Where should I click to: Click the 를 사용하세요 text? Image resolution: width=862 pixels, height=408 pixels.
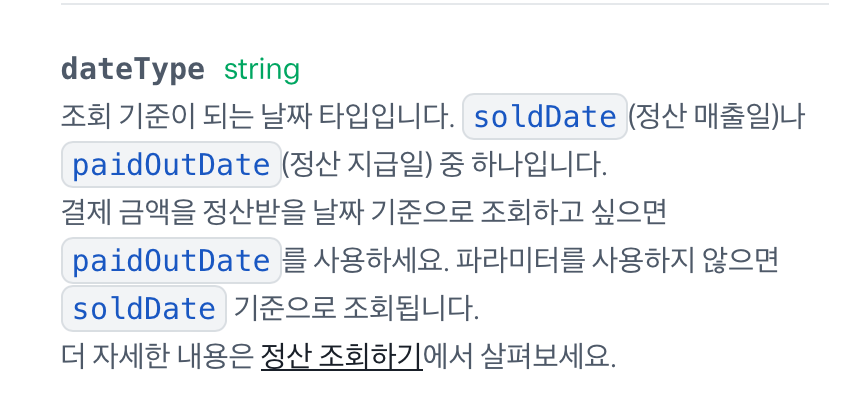[x=366, y=261]
